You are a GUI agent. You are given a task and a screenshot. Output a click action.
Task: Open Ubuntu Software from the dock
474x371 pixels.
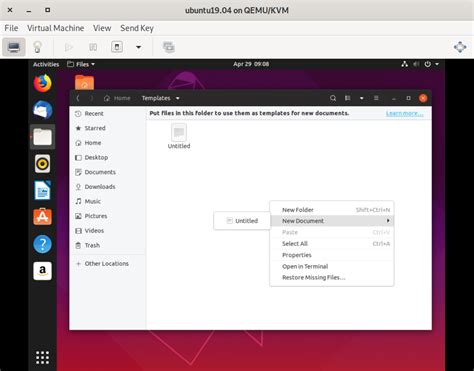43,217
